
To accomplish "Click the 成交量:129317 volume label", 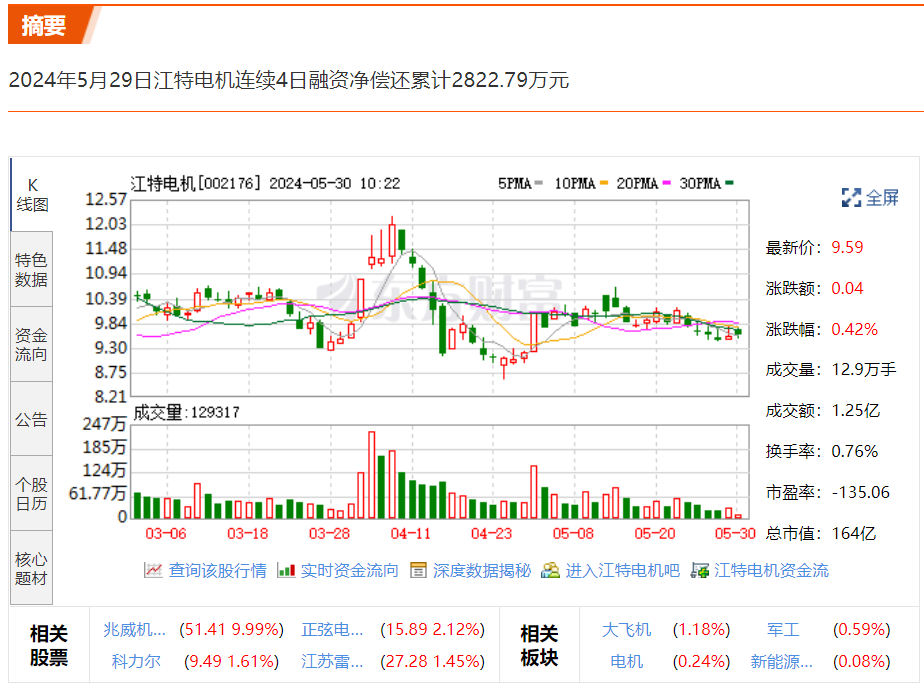I will click(186, 413).
